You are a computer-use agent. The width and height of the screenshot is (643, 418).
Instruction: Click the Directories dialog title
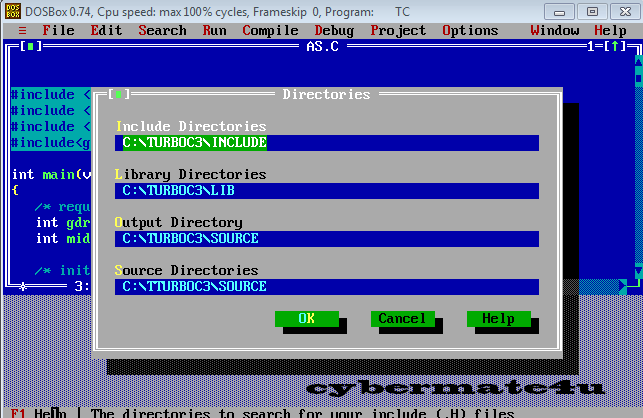pyautogui.click(x=326, y=94)
